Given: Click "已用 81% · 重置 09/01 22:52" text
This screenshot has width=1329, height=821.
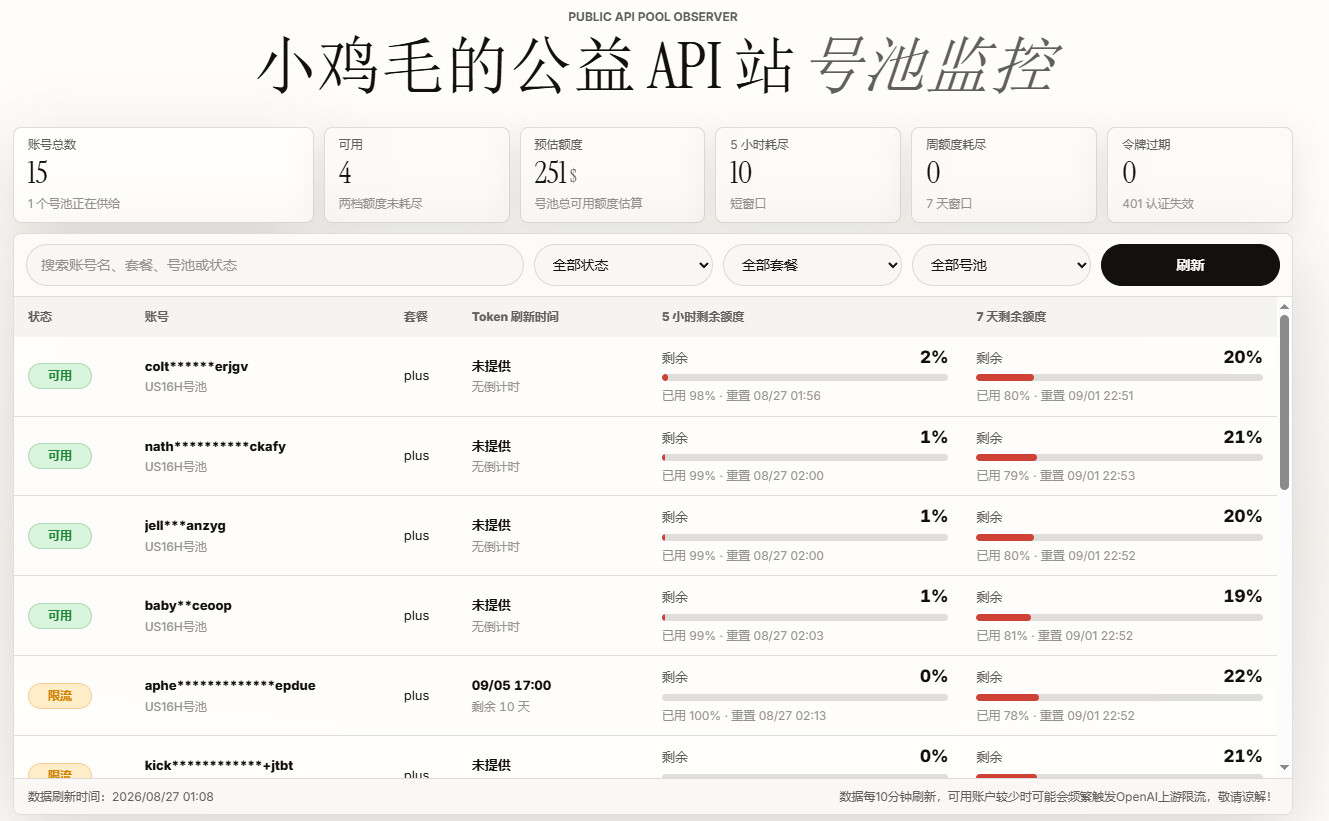Looking at the screenshot, I should coord(1055,636).
